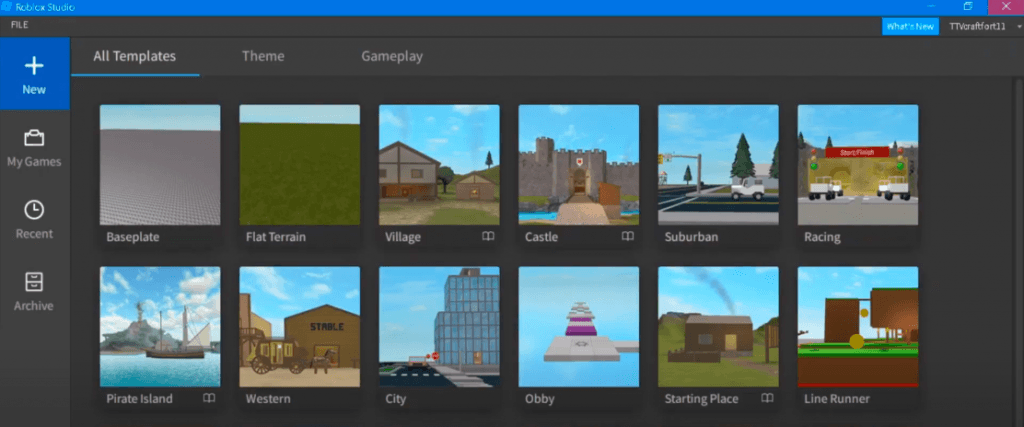Select the Castle template thumbnail

click(579, 165)
